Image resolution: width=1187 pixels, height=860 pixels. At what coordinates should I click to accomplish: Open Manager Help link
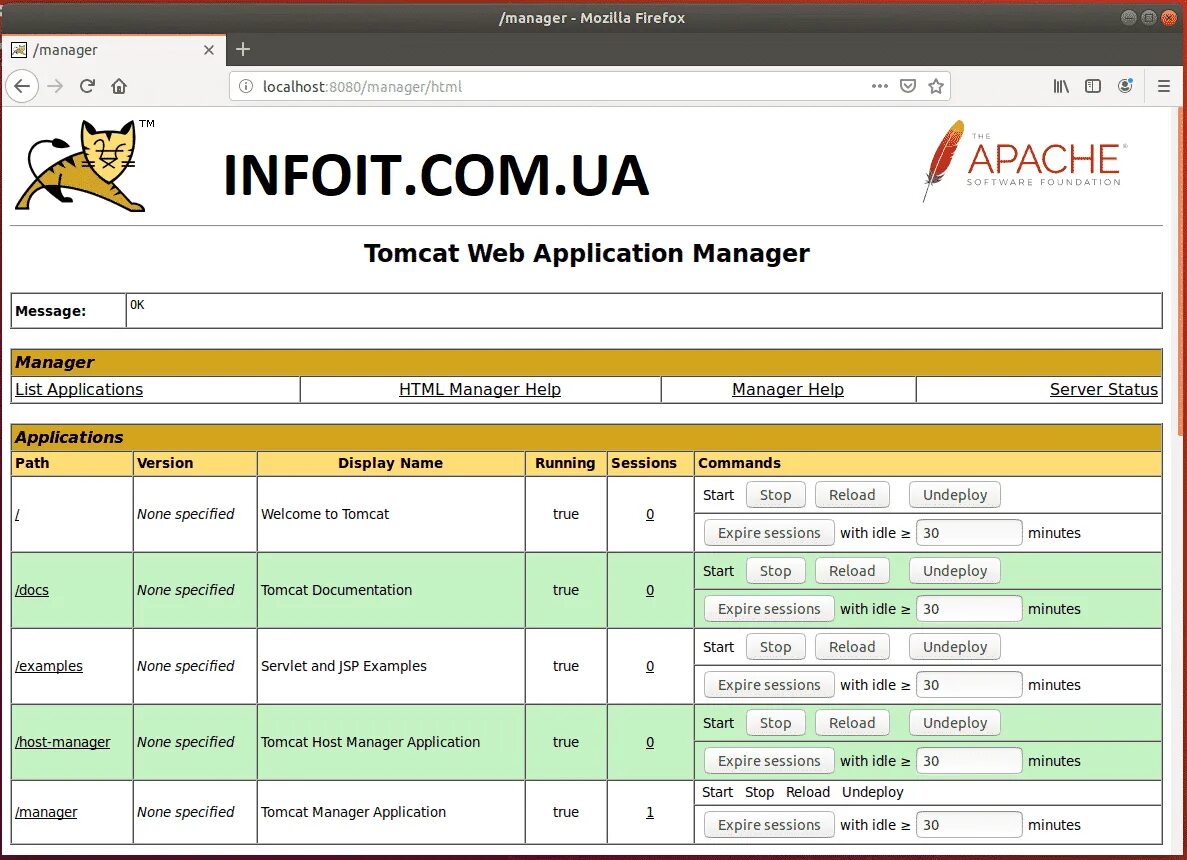[788, 389]
